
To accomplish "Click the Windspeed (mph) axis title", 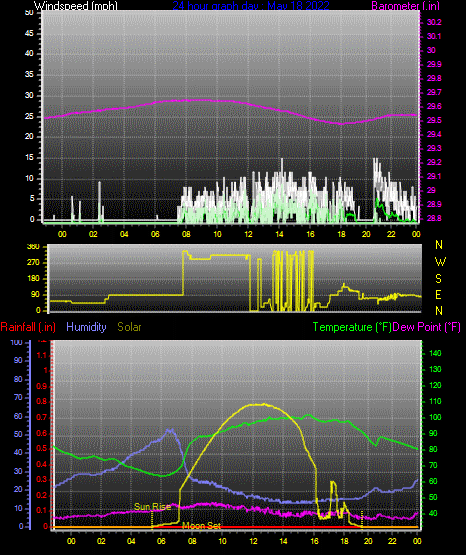I will [76, 5].
